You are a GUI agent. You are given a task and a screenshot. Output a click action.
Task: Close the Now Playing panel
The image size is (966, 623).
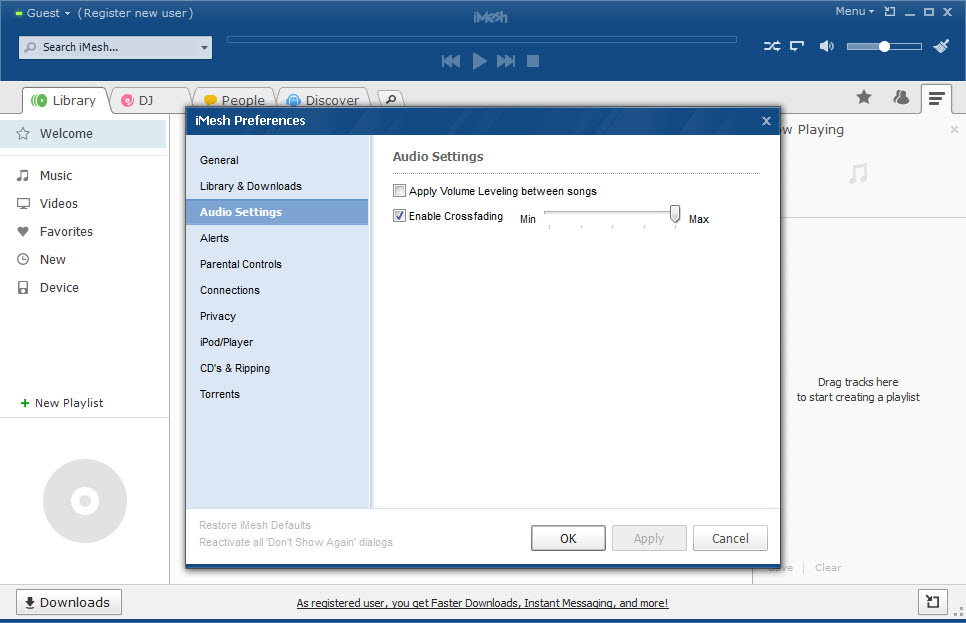(x=954, y=129)
